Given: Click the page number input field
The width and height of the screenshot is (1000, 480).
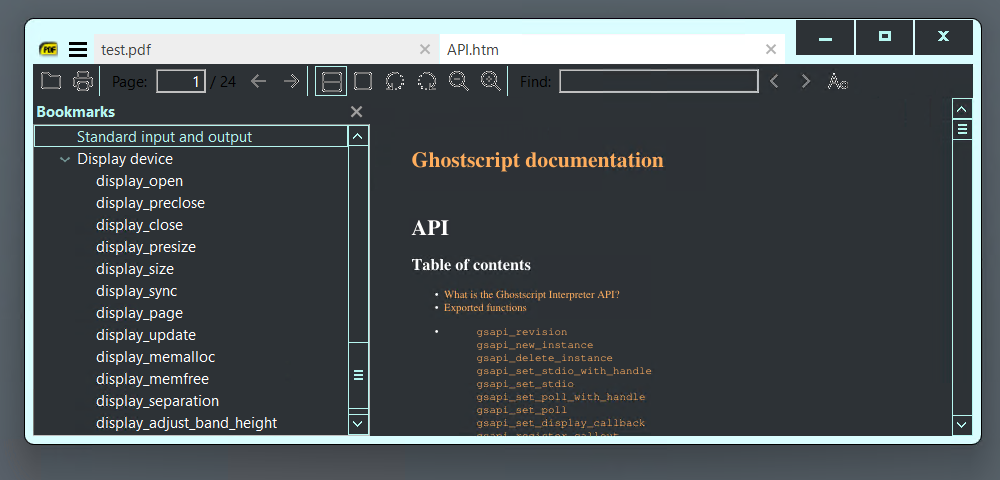Looking at the screenshot, I should 181,81.
